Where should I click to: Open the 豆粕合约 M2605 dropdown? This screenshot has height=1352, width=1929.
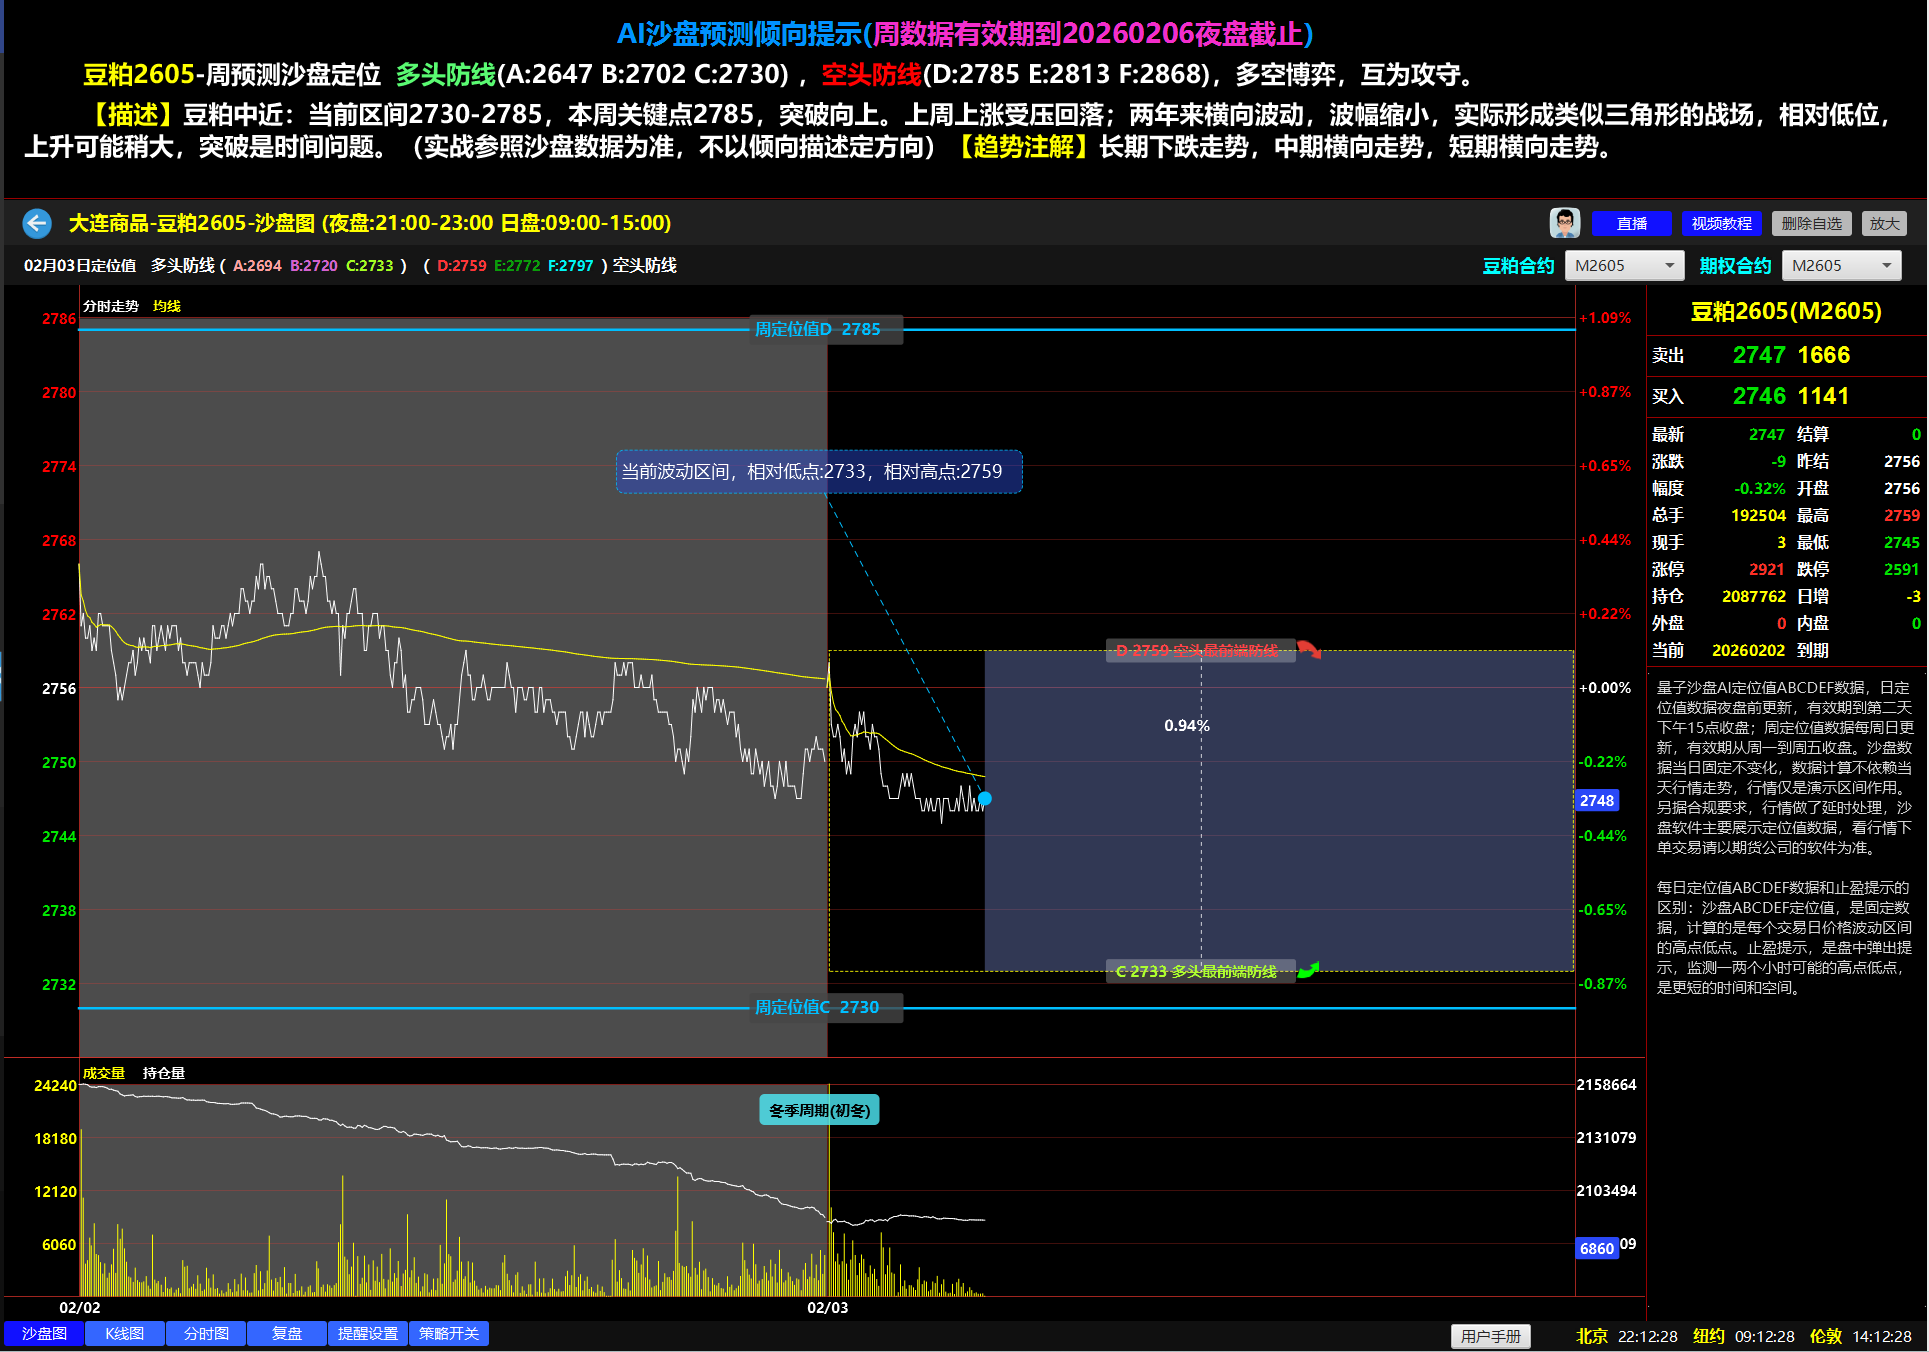point(1624,265)
